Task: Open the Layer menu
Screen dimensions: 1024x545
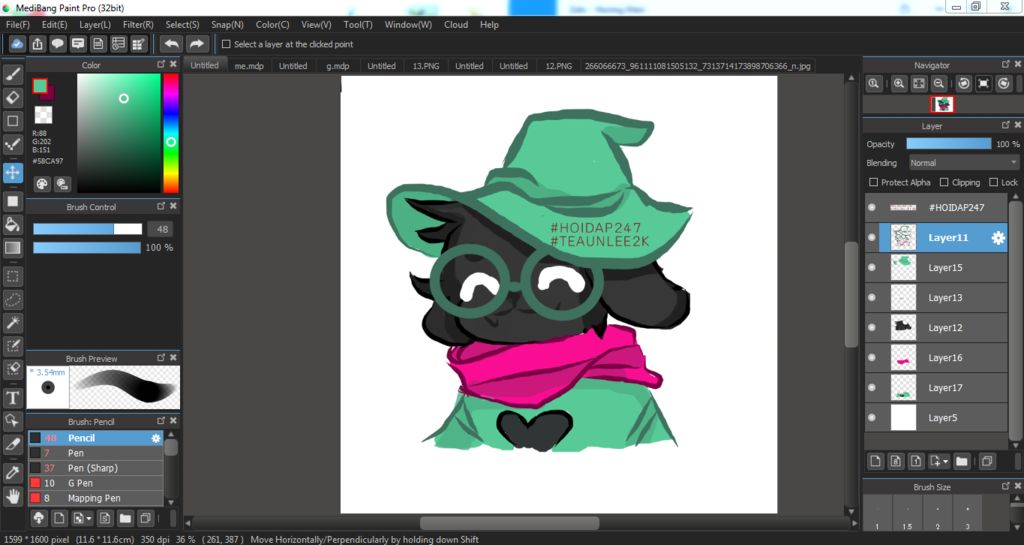Action: (x=95, y=25)
